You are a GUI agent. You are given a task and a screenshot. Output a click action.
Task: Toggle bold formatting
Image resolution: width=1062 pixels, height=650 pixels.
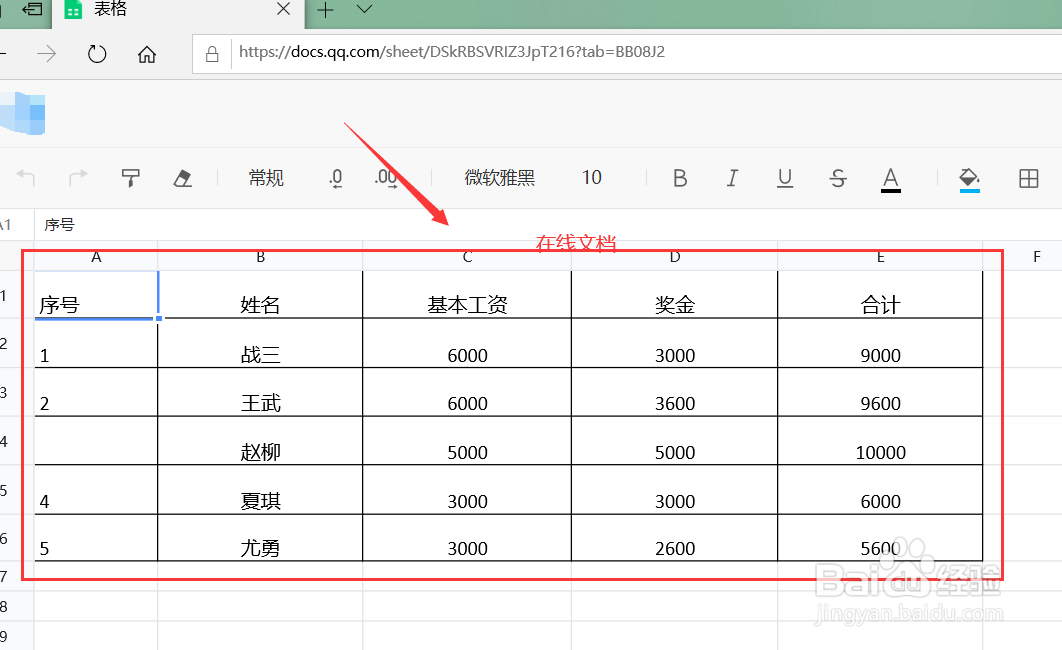coord(680,177)
